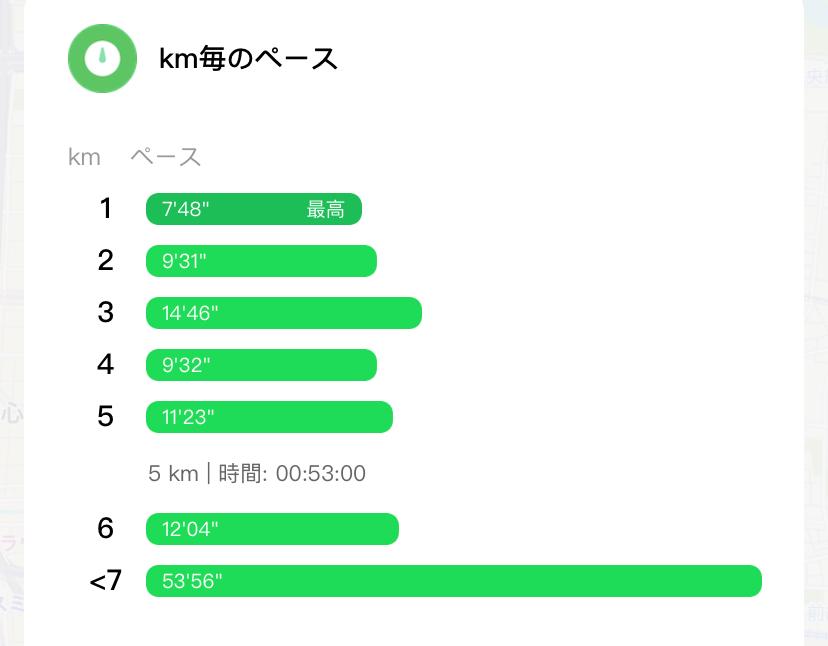Select the 53'56" pace bar
The width and height of the screenshot is (828, 646).
(x=453, y=581)
